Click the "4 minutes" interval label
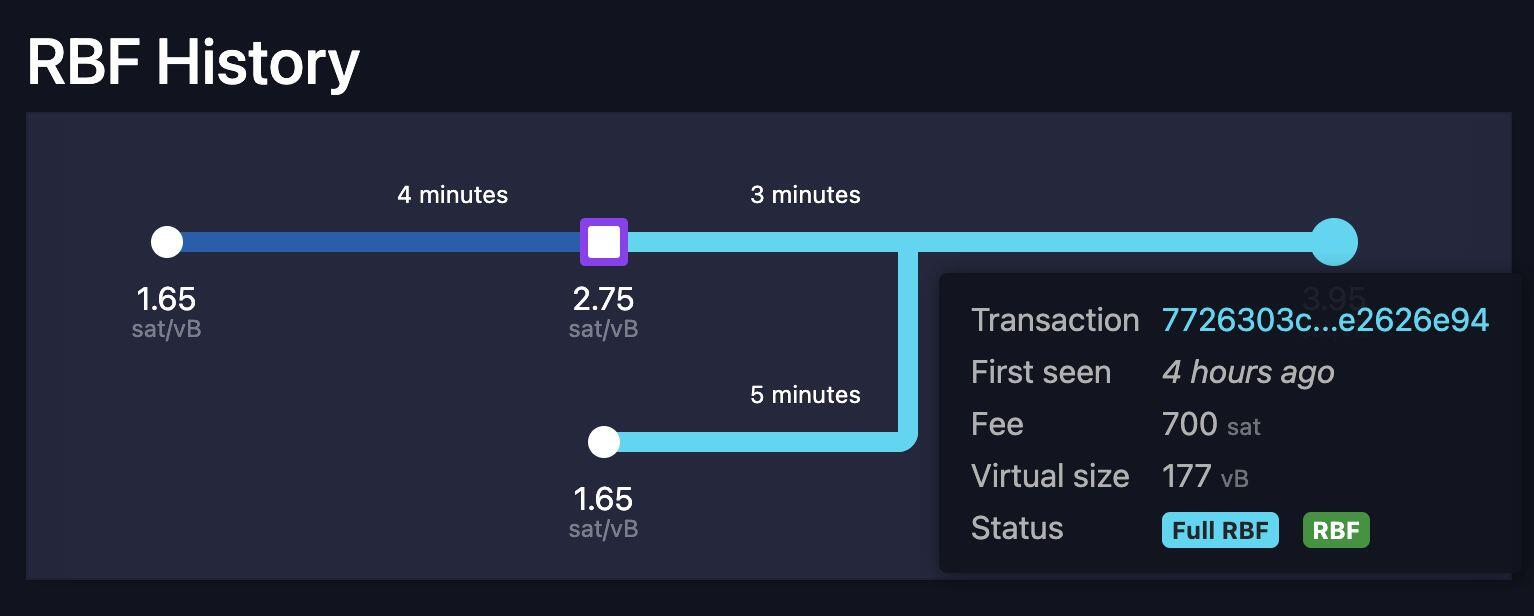Viewport: 1534px width, 616px height. 452,195
